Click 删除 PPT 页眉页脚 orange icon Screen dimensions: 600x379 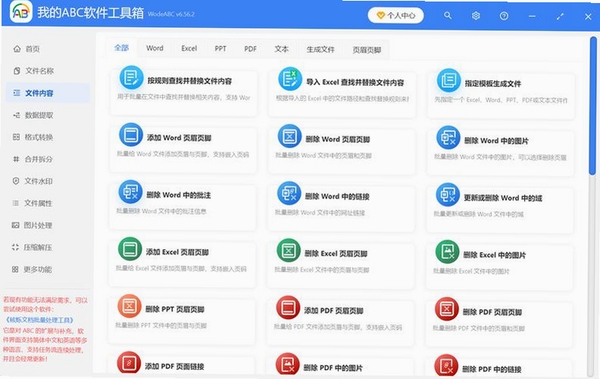[x=129, y=306]
